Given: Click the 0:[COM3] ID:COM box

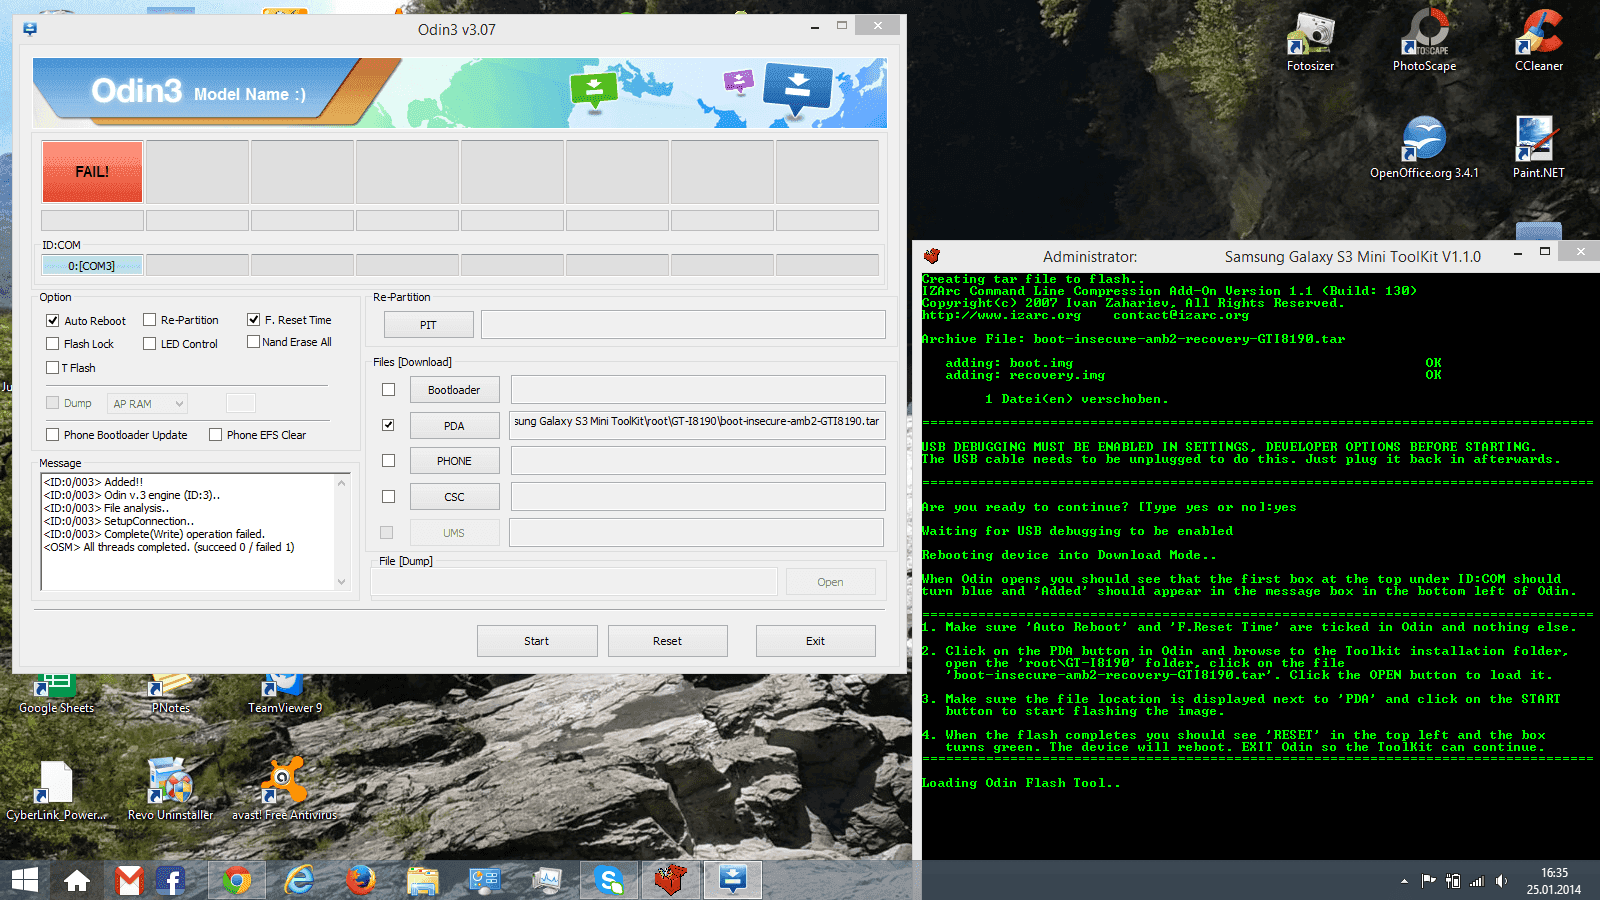Looking at the screenshot, I should pyautogui.click(x=92, y=265).
